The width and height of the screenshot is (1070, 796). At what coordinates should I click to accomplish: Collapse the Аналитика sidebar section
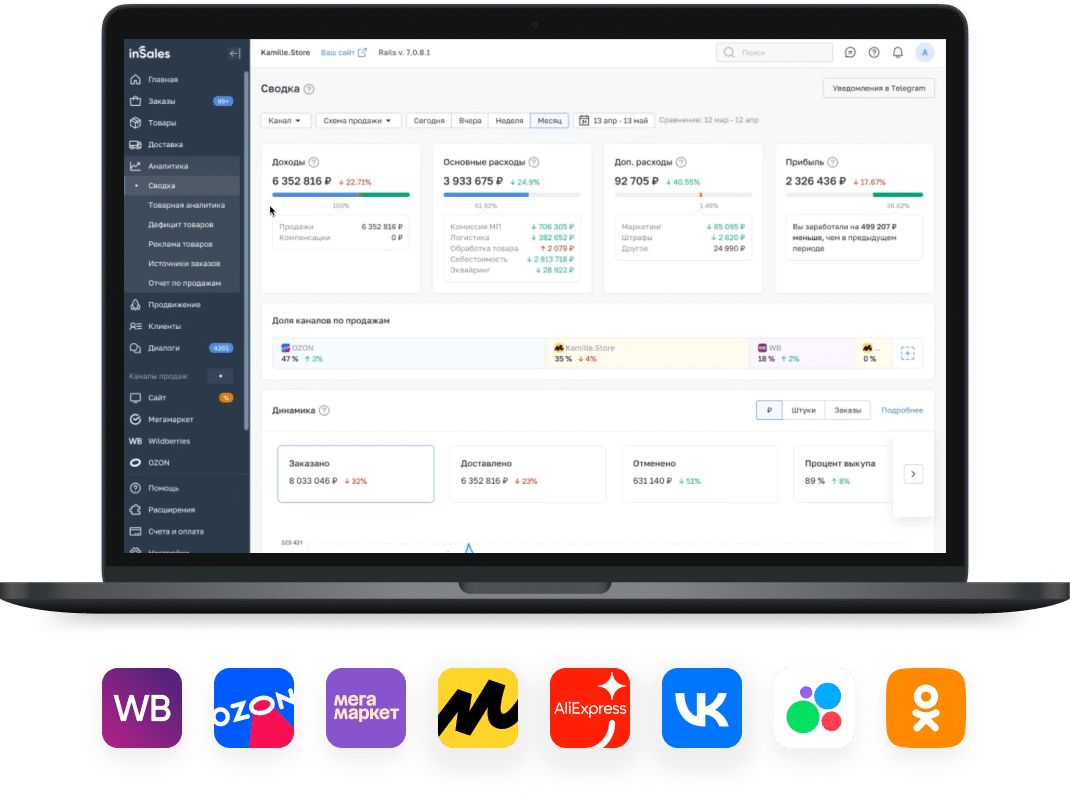(x=167, y=166)
